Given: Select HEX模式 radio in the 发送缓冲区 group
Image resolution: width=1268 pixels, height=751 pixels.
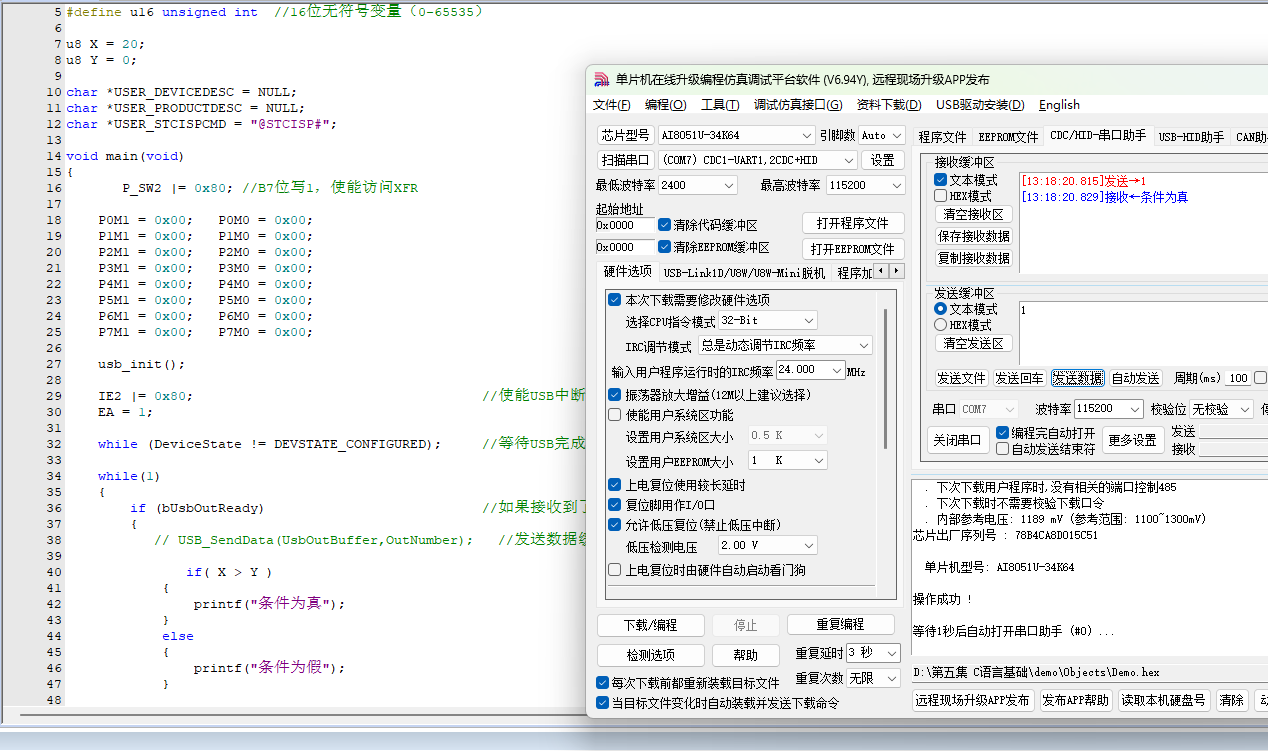Looking at the screenshot, I should pos(940,325).
